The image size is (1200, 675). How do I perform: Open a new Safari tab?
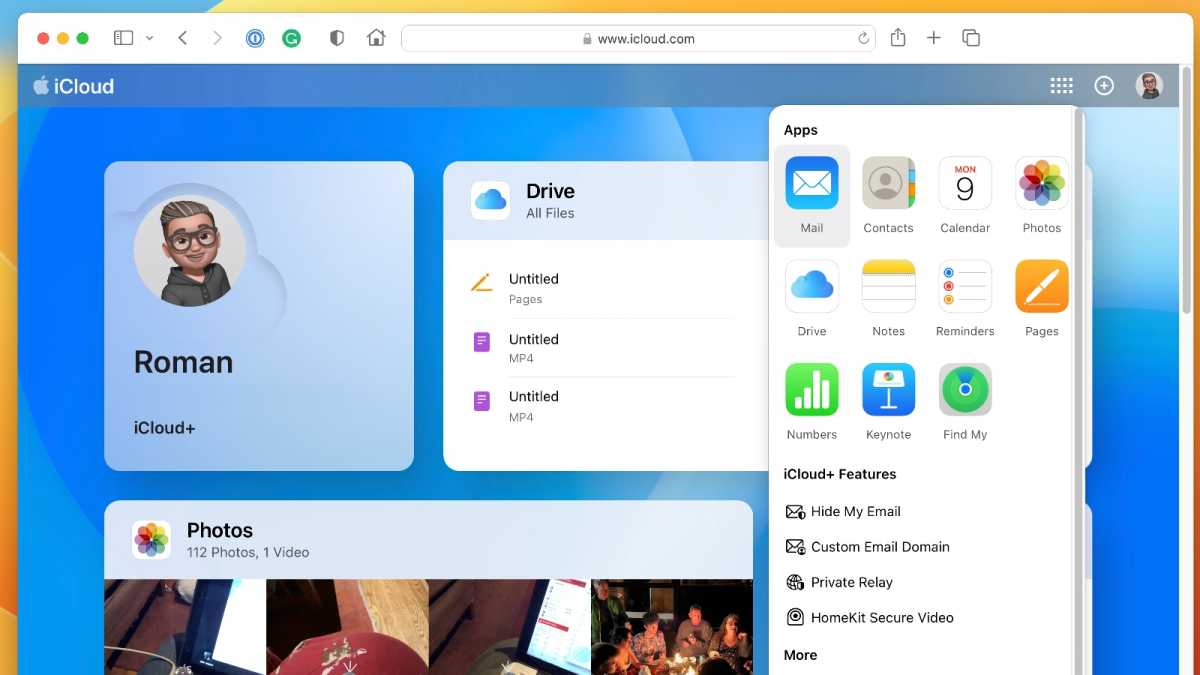pyautogui.click(x=934, y=38)
